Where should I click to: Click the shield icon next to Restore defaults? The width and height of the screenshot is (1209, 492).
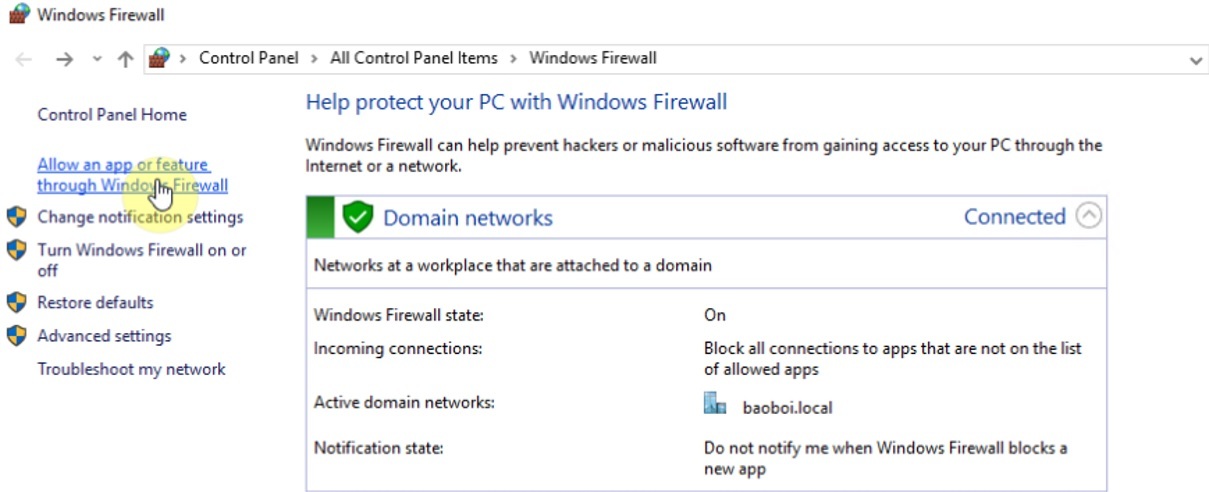point(16,302)
